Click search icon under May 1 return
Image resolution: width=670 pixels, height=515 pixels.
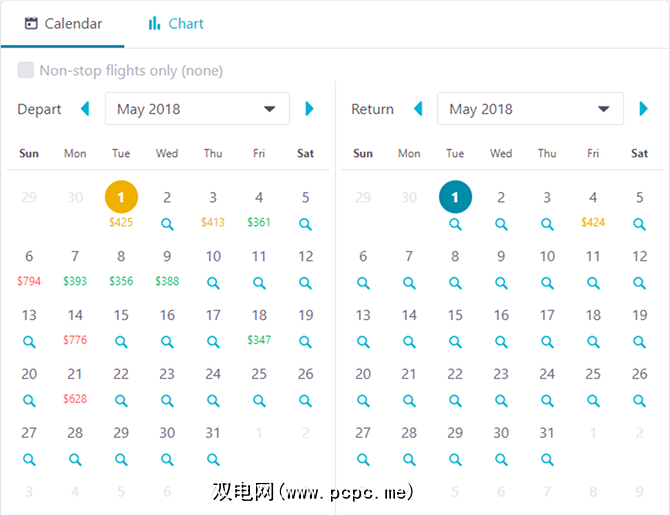[x=455, y=225]
